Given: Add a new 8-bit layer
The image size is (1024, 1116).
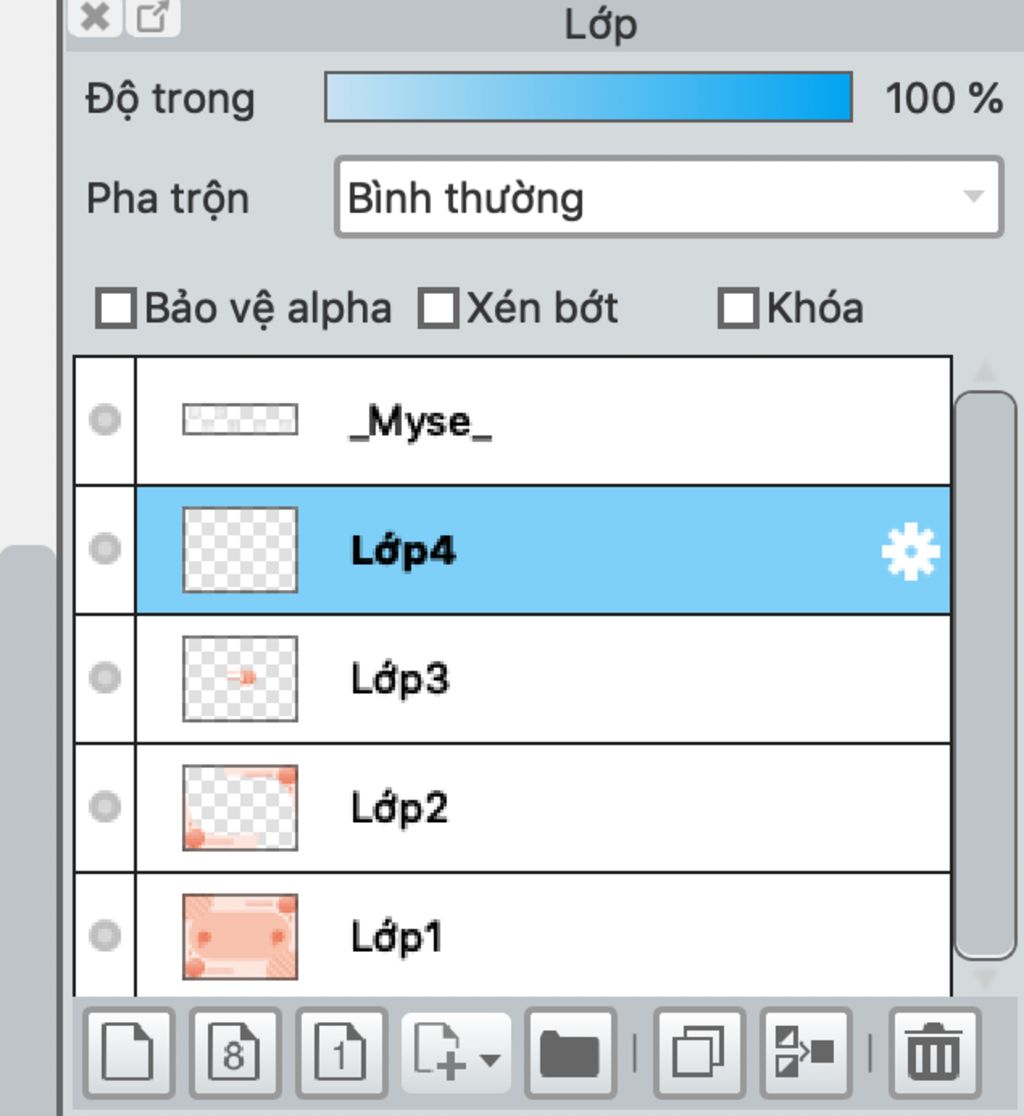Looking at the screenshot, I should pyautogui.click(x=235, y=1053).
